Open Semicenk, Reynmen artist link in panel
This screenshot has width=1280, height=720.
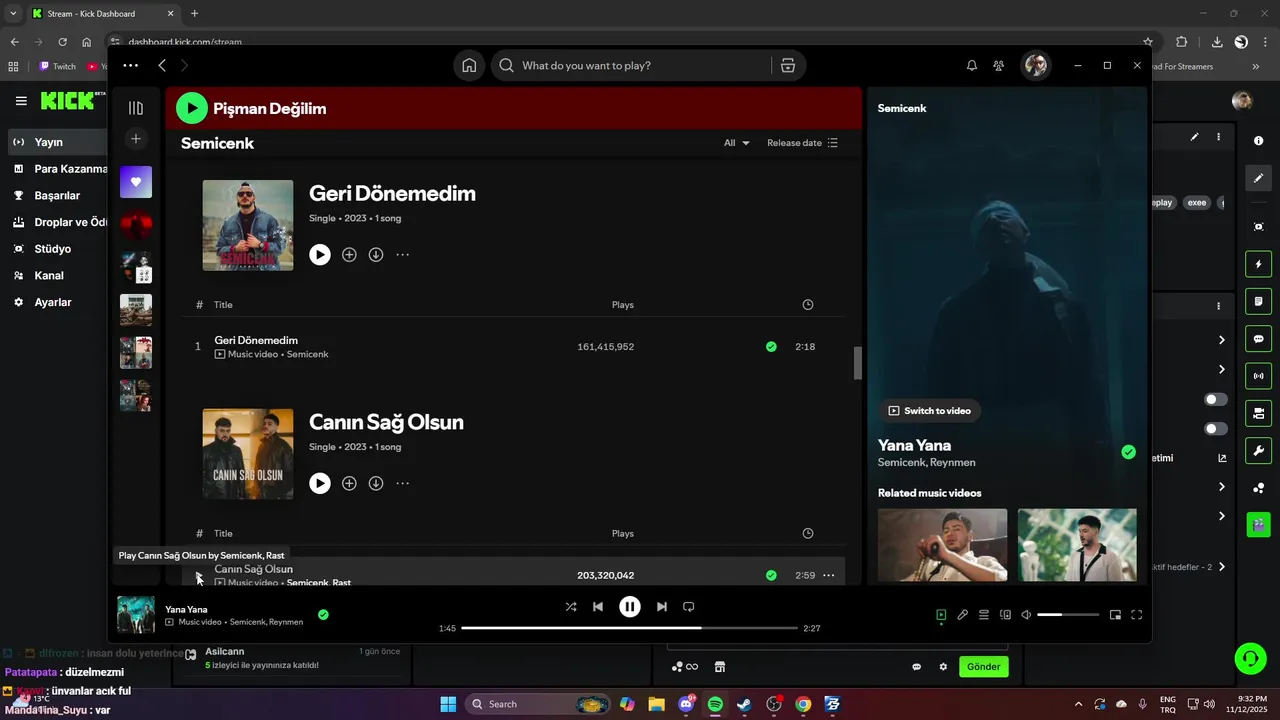pyautogui.click(x=926, y=463)
